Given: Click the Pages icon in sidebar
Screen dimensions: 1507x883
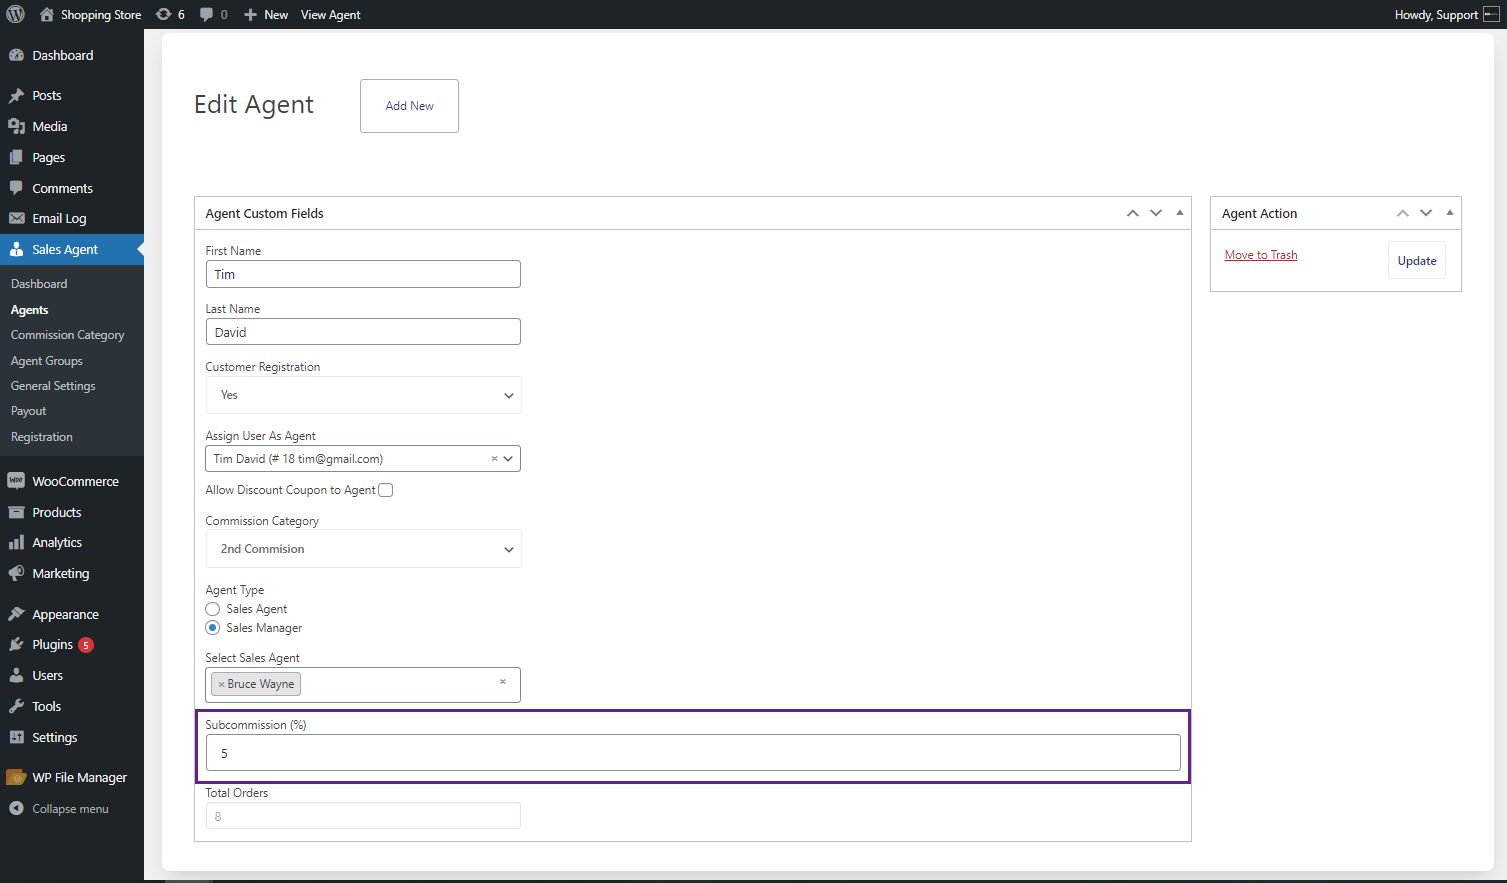Looking at the screenshot, I should coord(16,157).
